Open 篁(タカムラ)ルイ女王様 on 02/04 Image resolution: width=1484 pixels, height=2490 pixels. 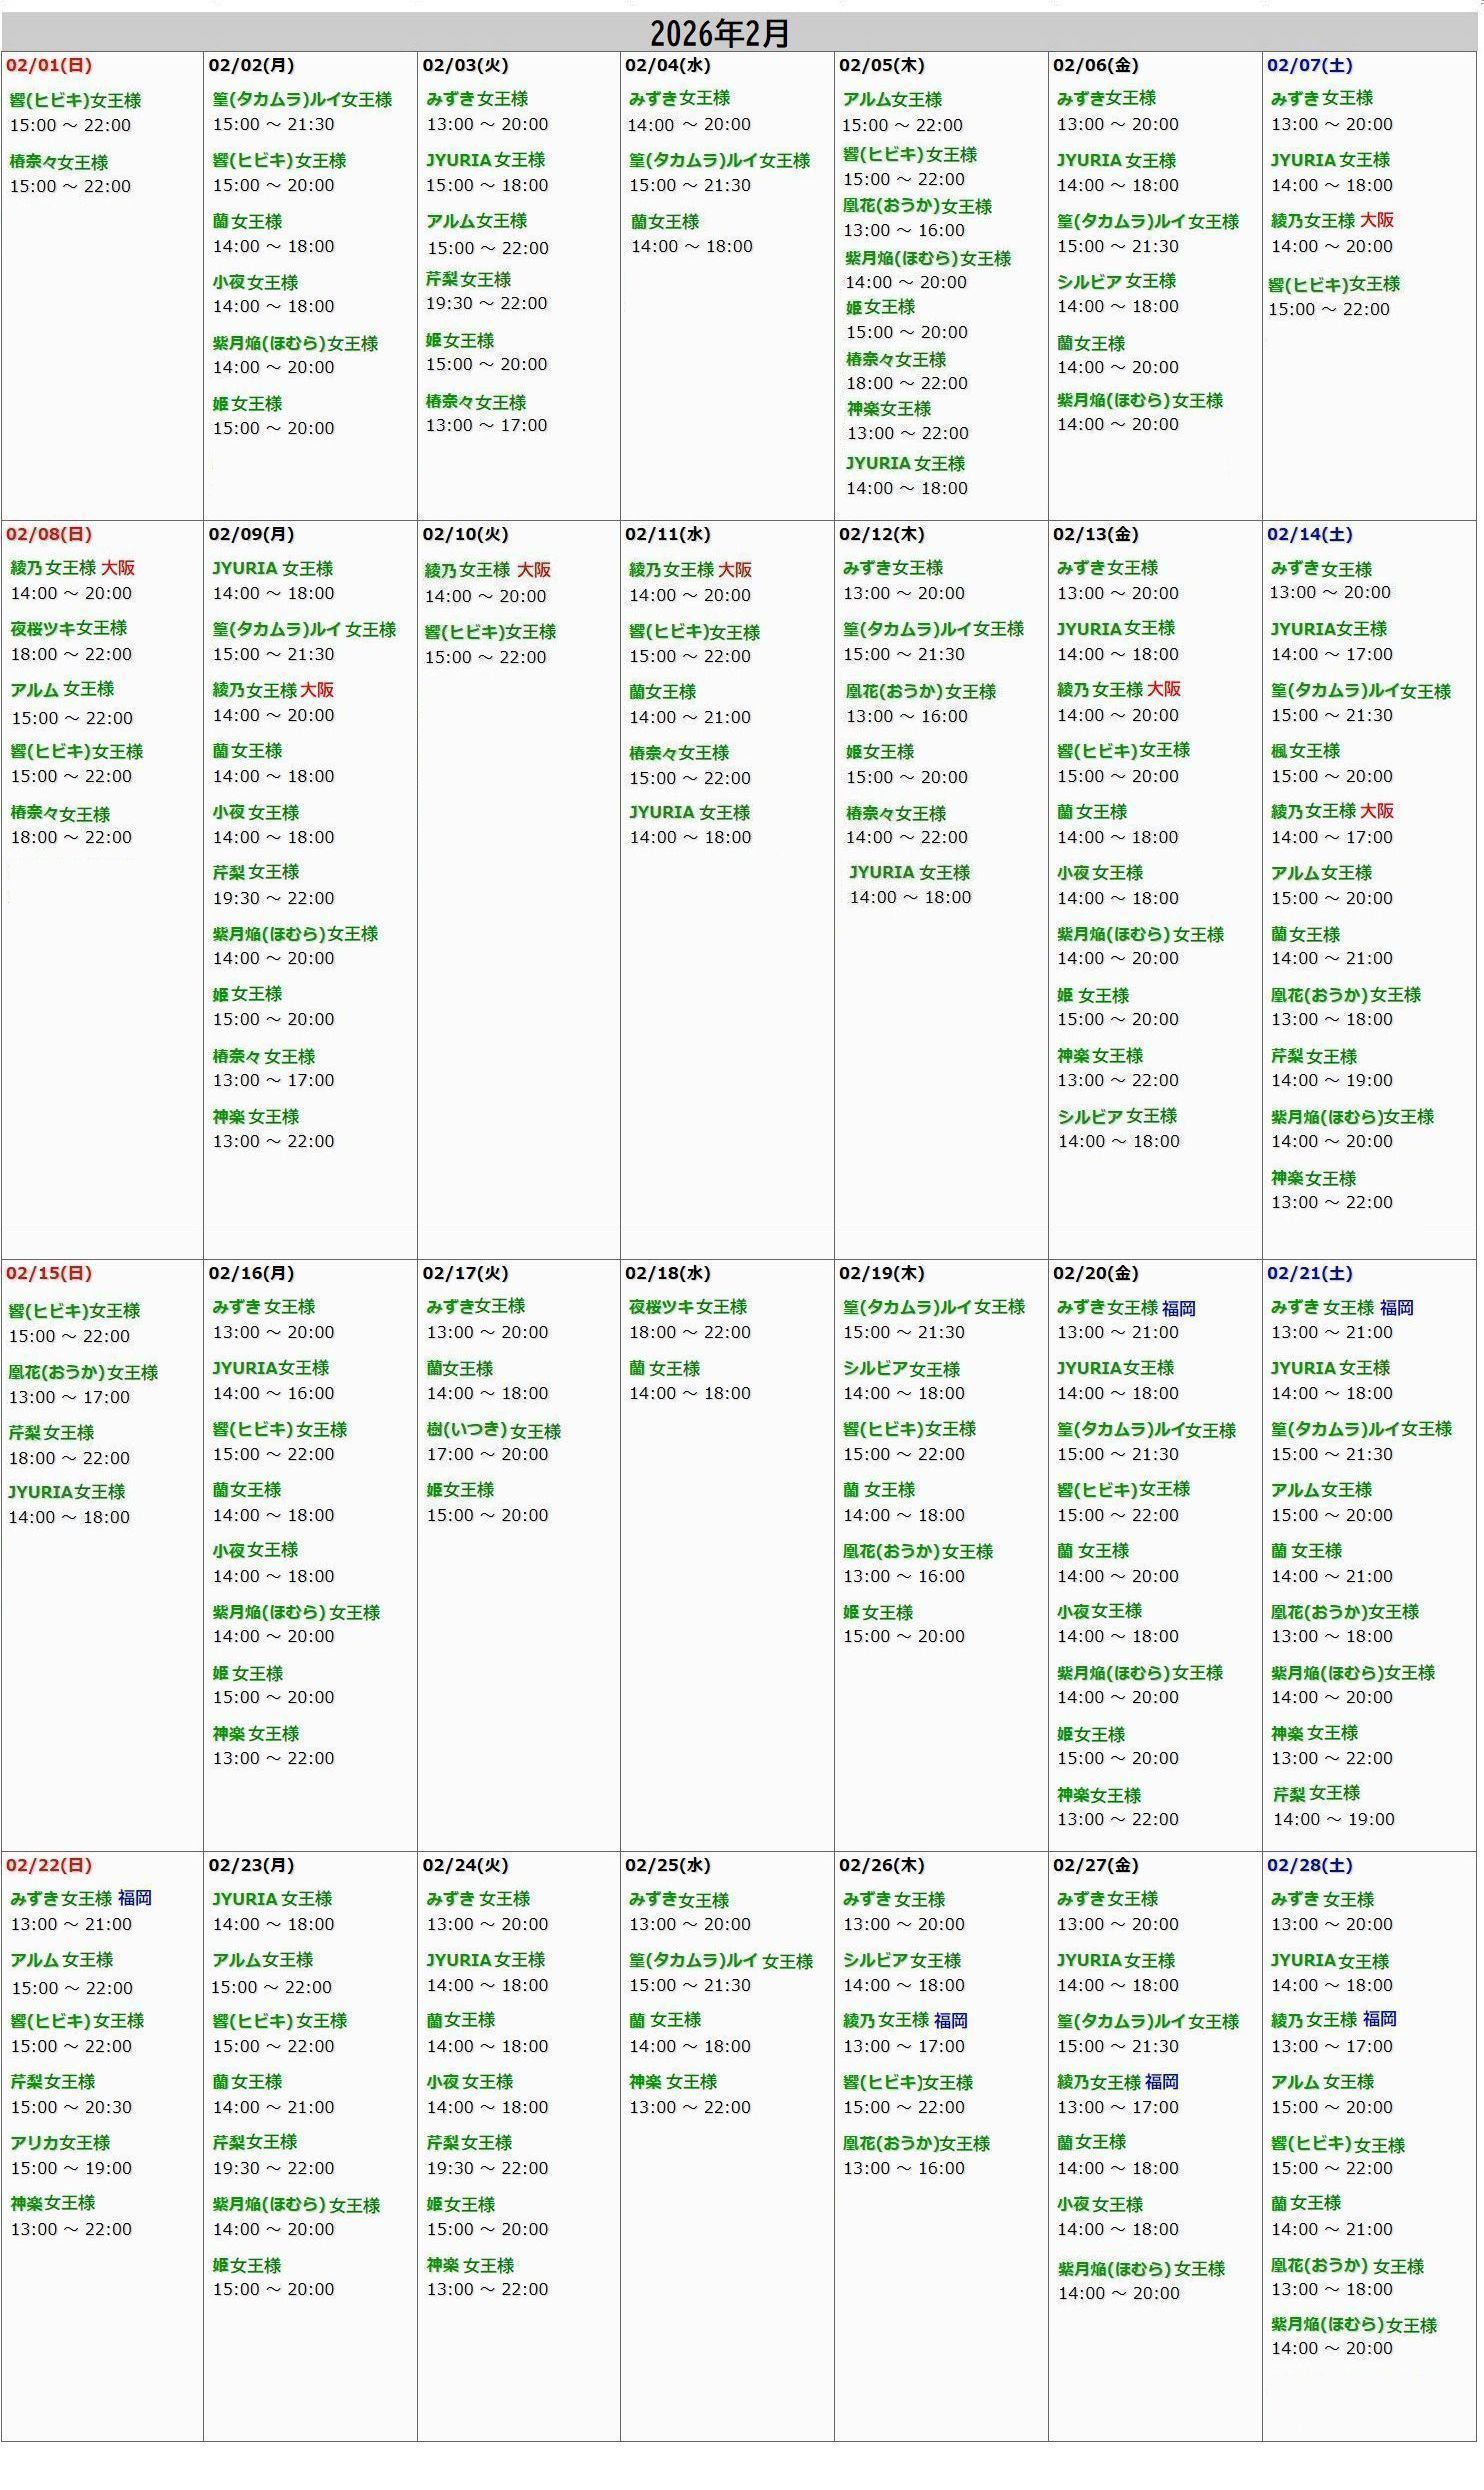pyautogui.click(x=719, y=161)
